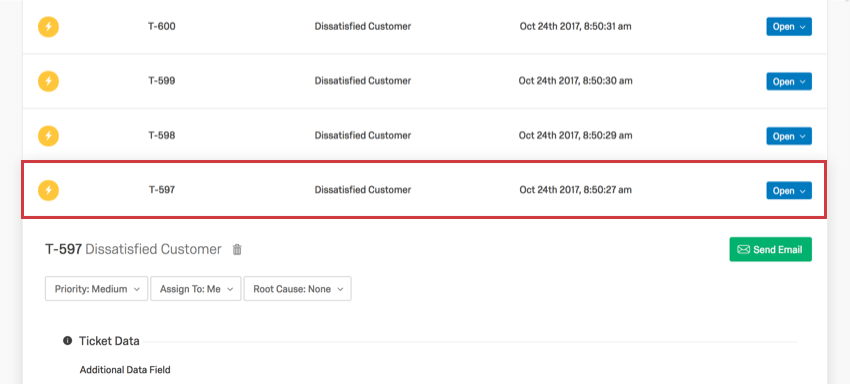
Task: Select the T-599 ticket ID
Action: (x=162, y=81)
